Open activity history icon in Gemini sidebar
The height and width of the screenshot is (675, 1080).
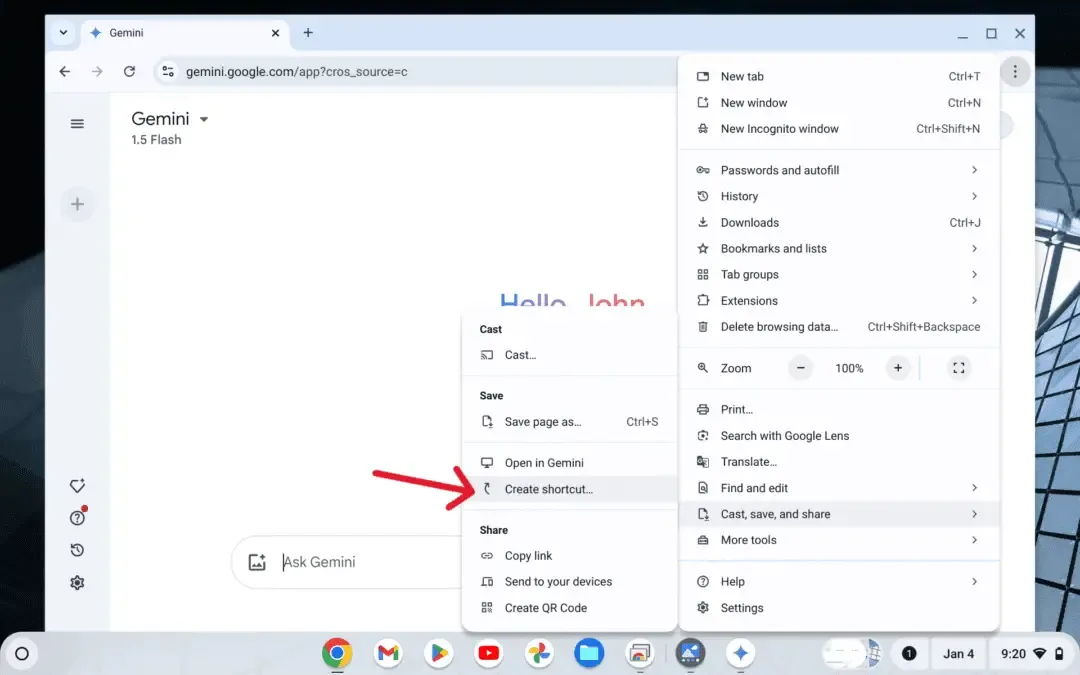[x=77, y=550]
